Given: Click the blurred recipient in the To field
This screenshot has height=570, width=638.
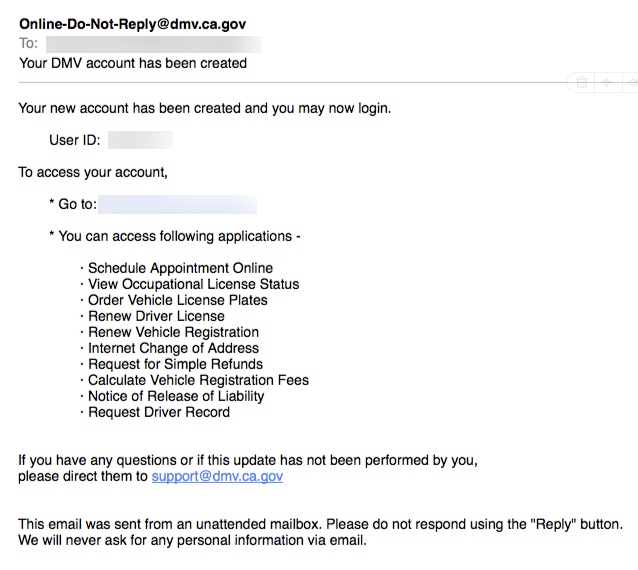Looking at the screenshot, I should coord(154,44).
